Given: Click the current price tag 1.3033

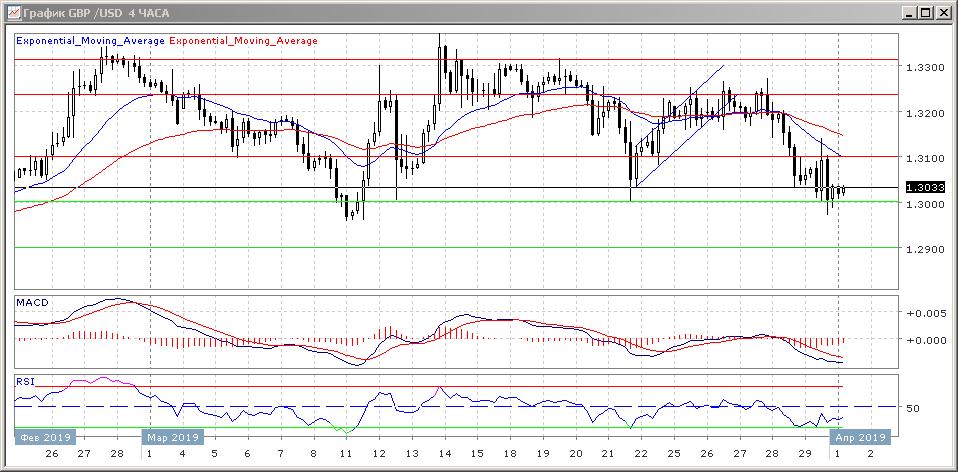Looking at the screenshot, I should [x=921, y=187].
